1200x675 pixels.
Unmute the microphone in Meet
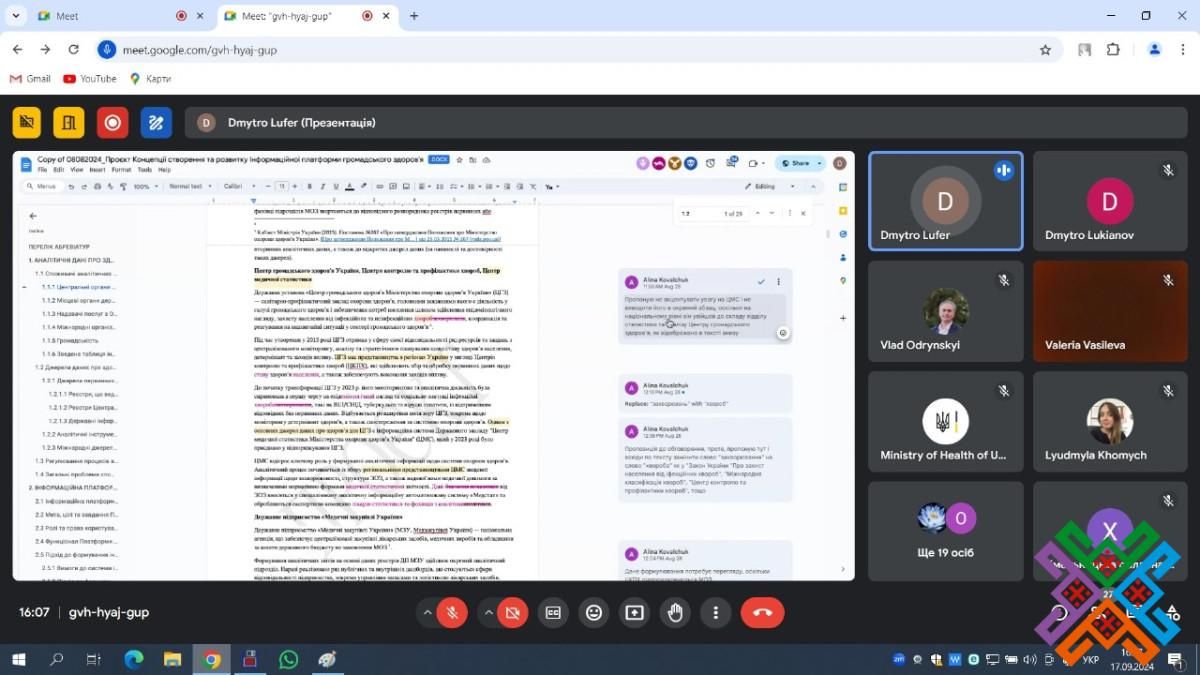[452, 612]
